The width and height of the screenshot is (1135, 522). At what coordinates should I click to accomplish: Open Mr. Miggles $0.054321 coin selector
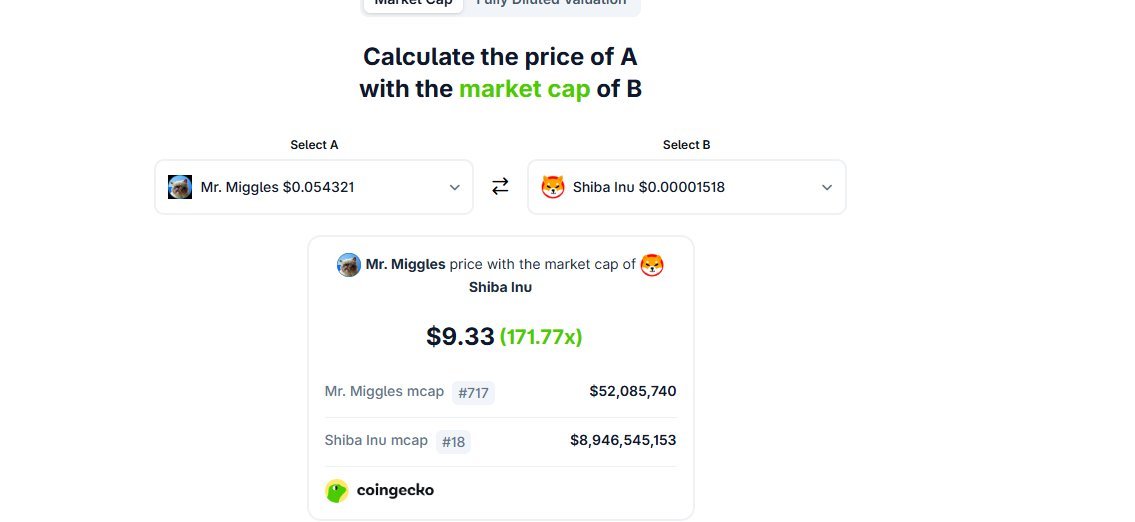(x=314, y=187)
